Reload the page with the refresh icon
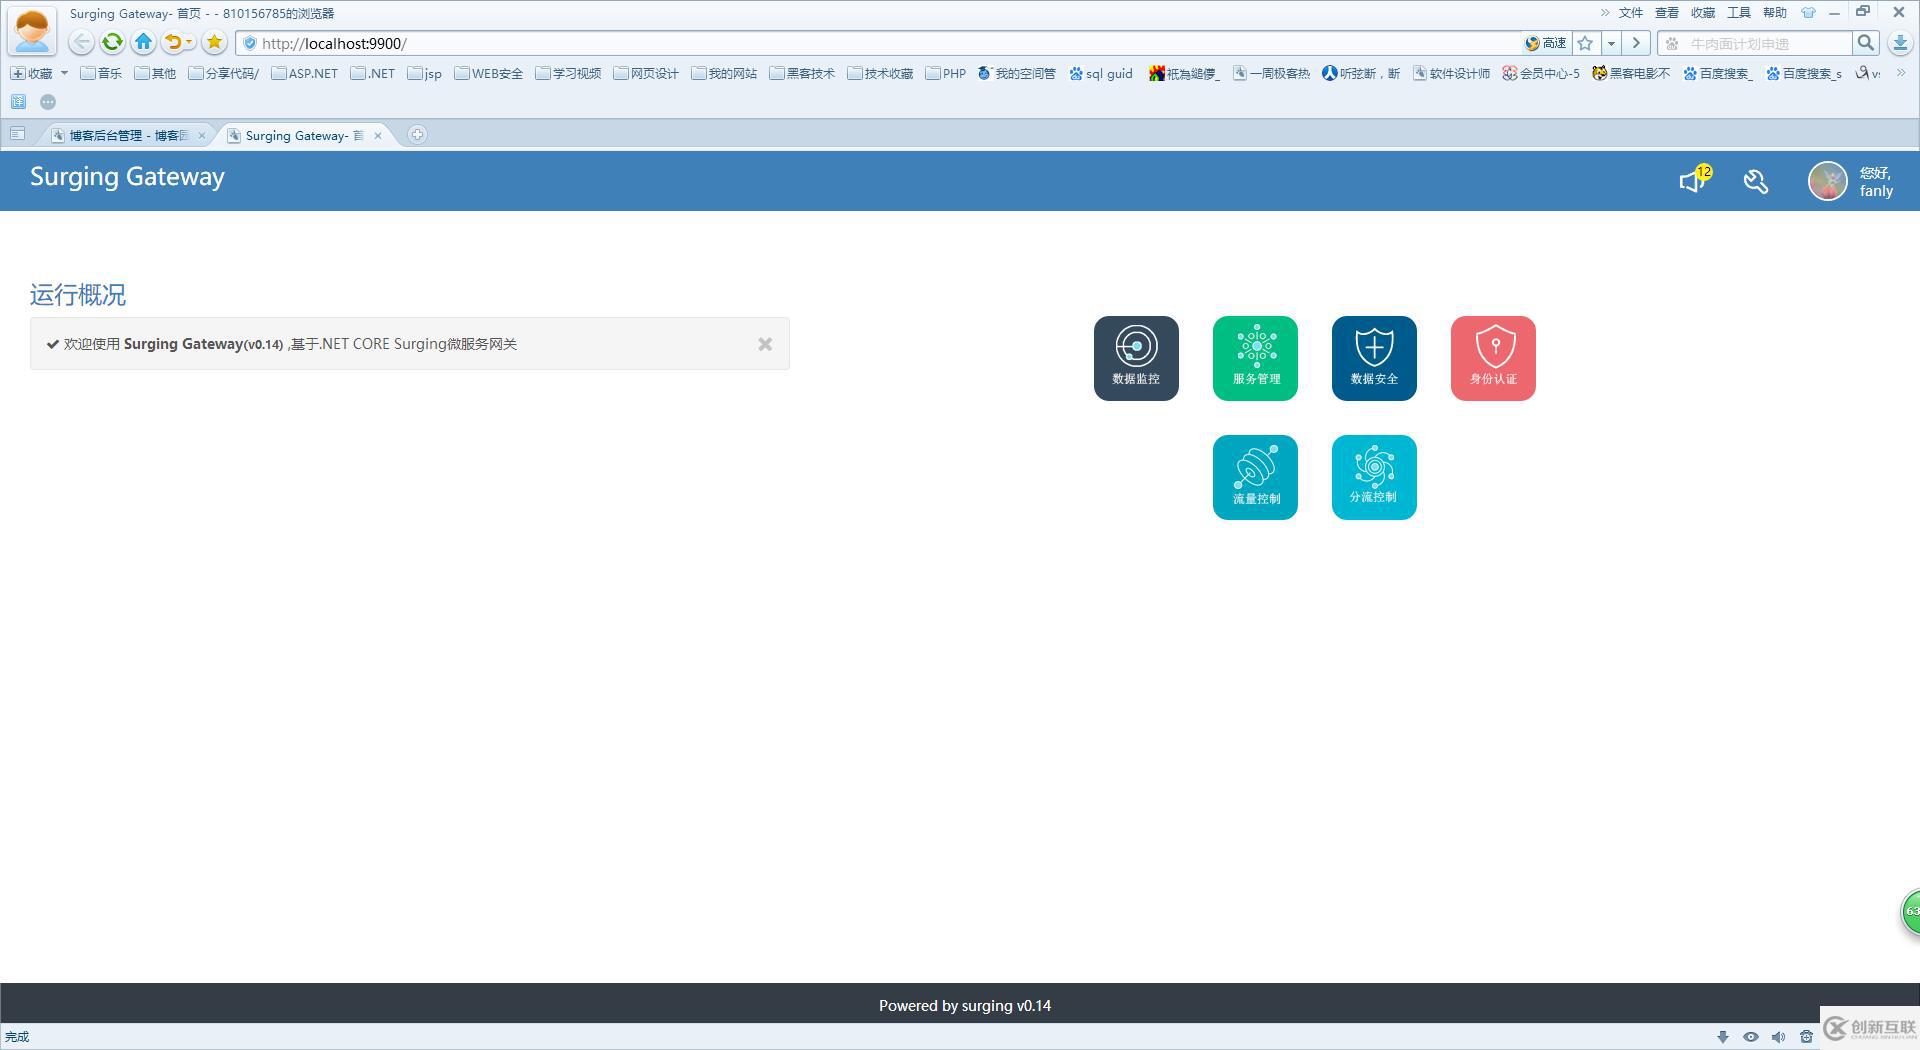 click(112, 42)
